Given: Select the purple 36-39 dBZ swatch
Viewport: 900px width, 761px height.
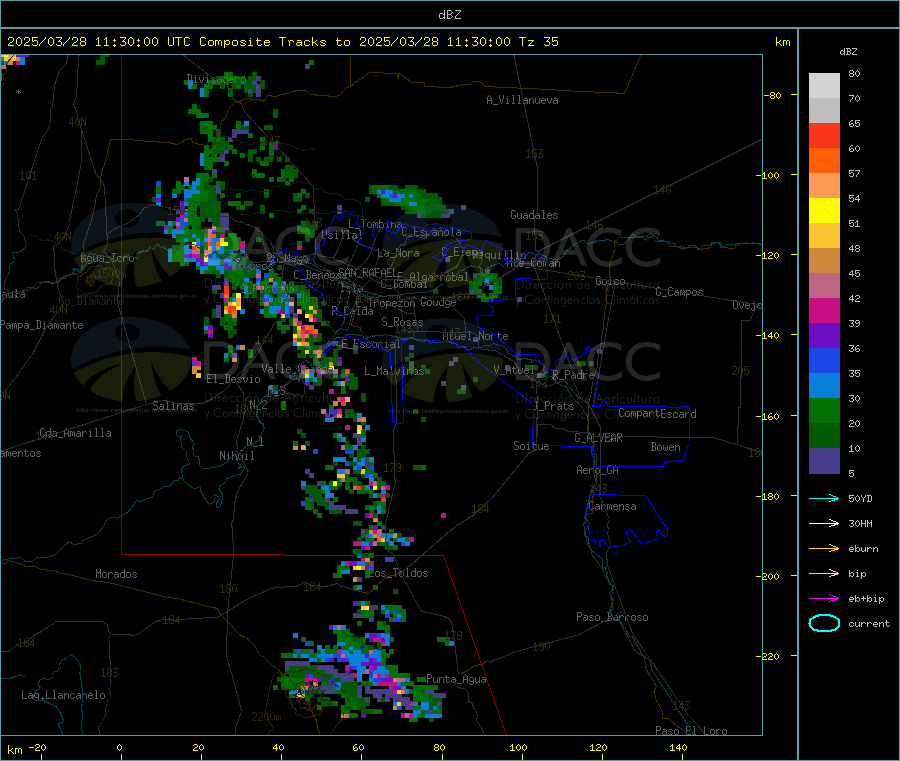Looking at the screenshot, I should coord(824,336).
